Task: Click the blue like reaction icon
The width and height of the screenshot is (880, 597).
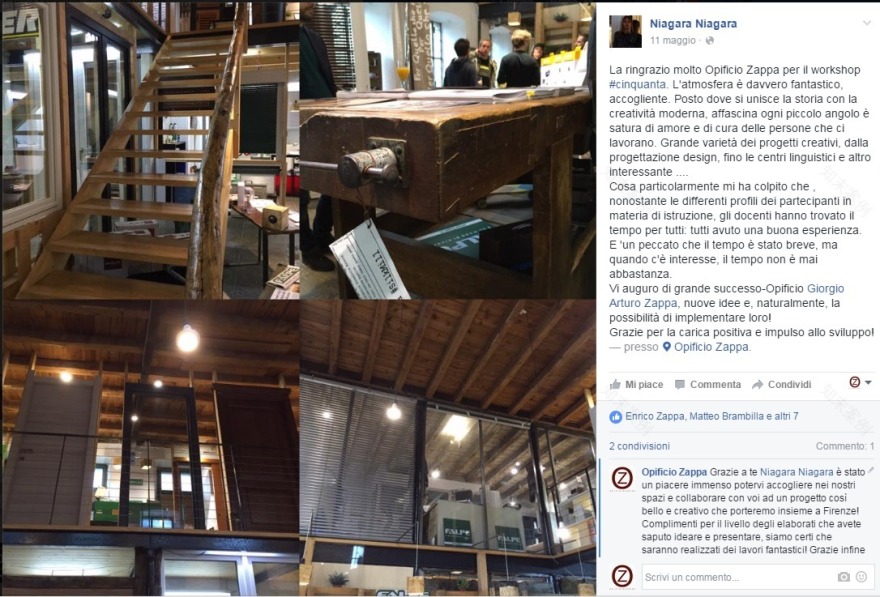Action: (616, 416)
